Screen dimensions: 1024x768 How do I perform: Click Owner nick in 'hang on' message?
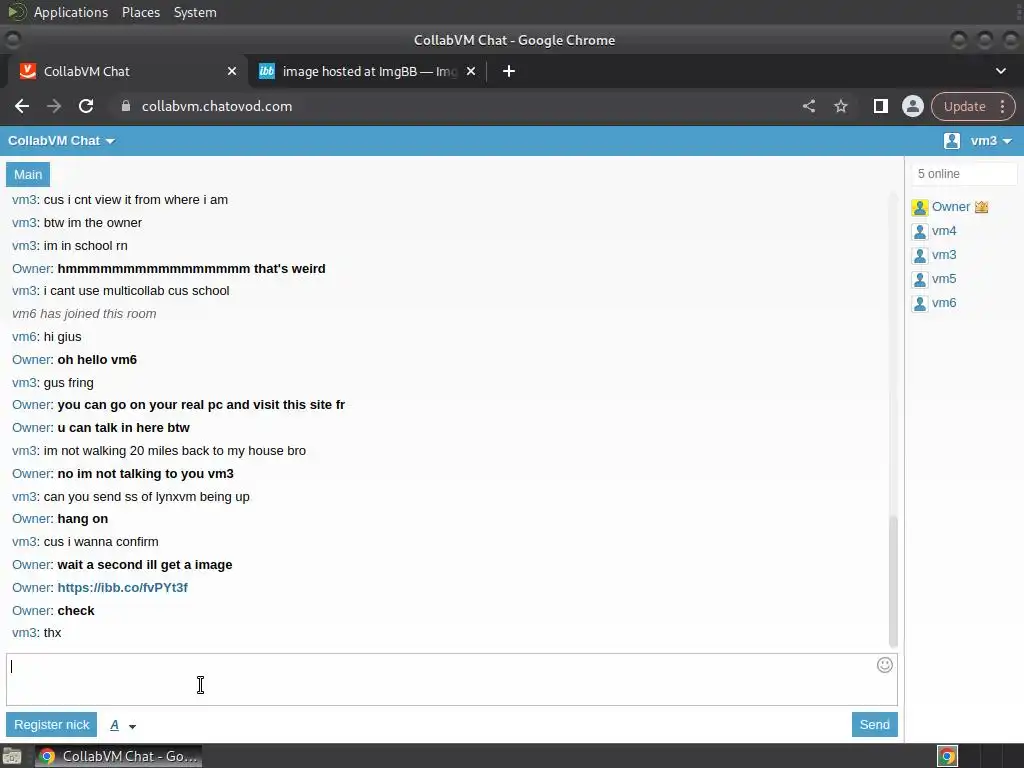click(31, 519)
